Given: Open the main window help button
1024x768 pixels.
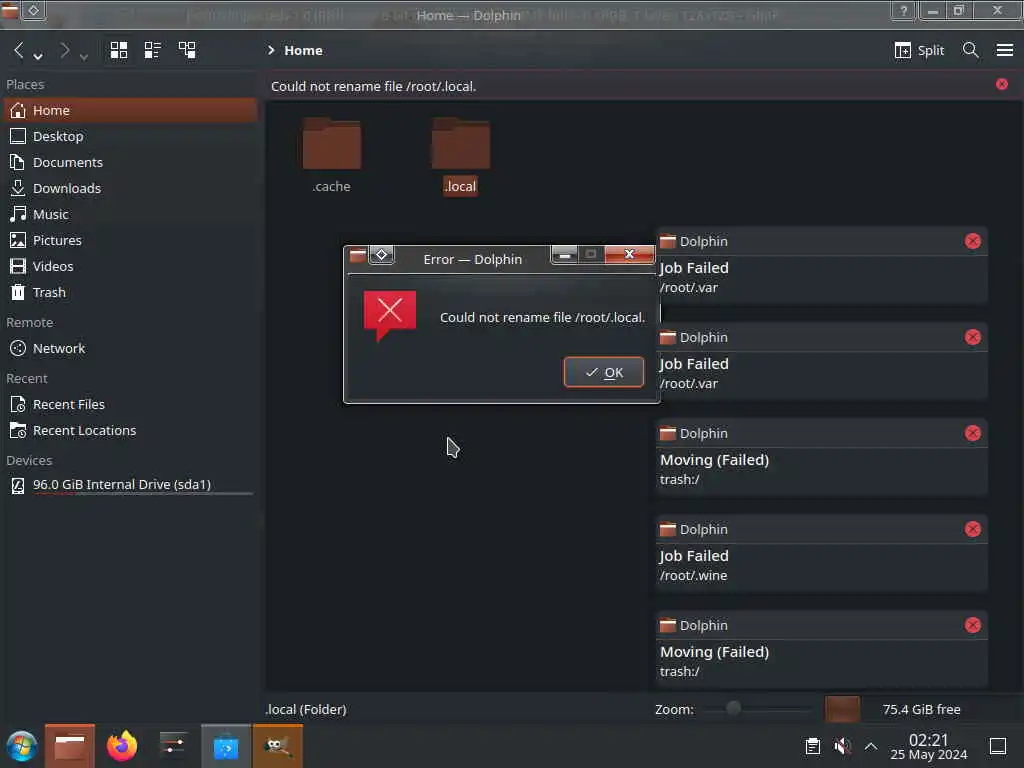Looking at the screenshot, I should [x=903, y=10].
